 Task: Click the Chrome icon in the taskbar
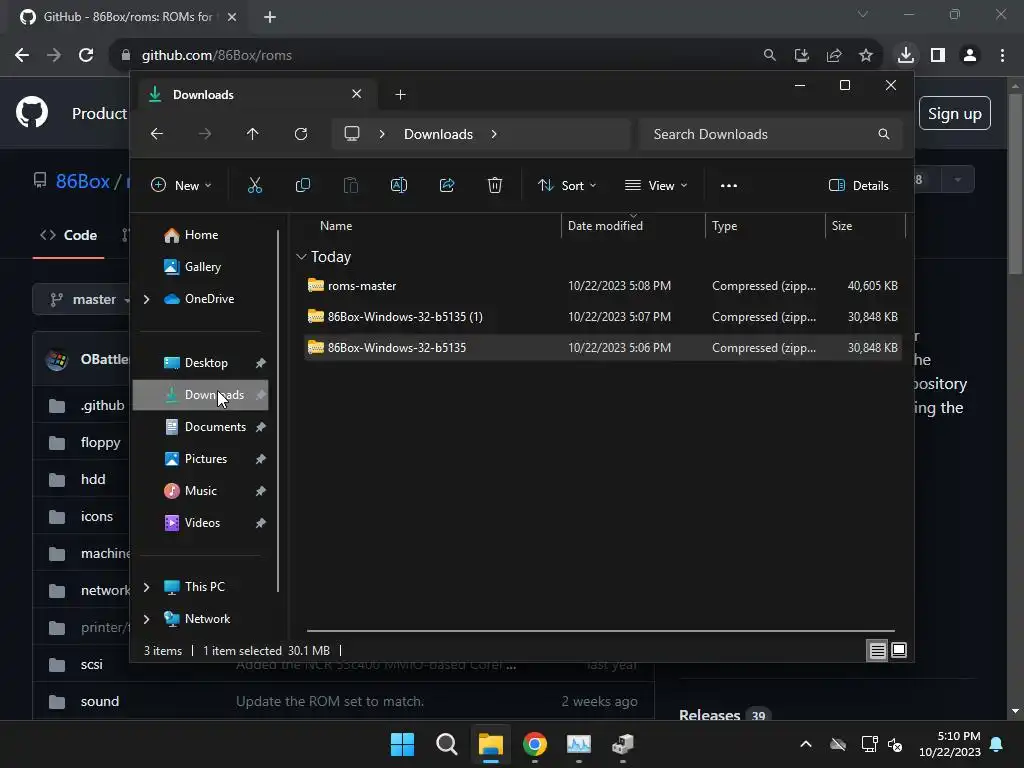coord(535,744)
